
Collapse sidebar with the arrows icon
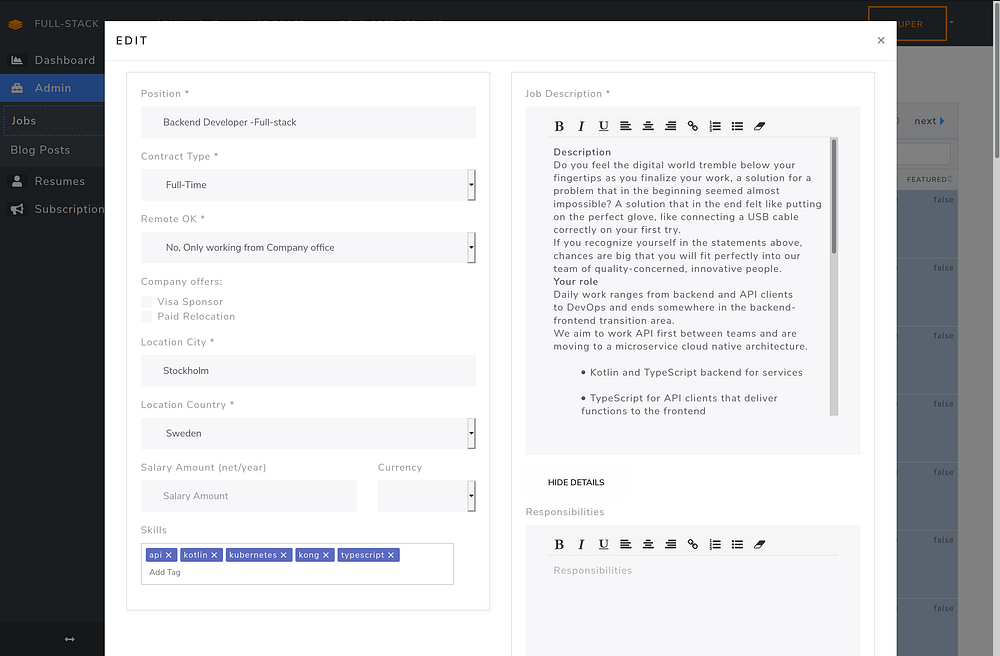[70, 639]
